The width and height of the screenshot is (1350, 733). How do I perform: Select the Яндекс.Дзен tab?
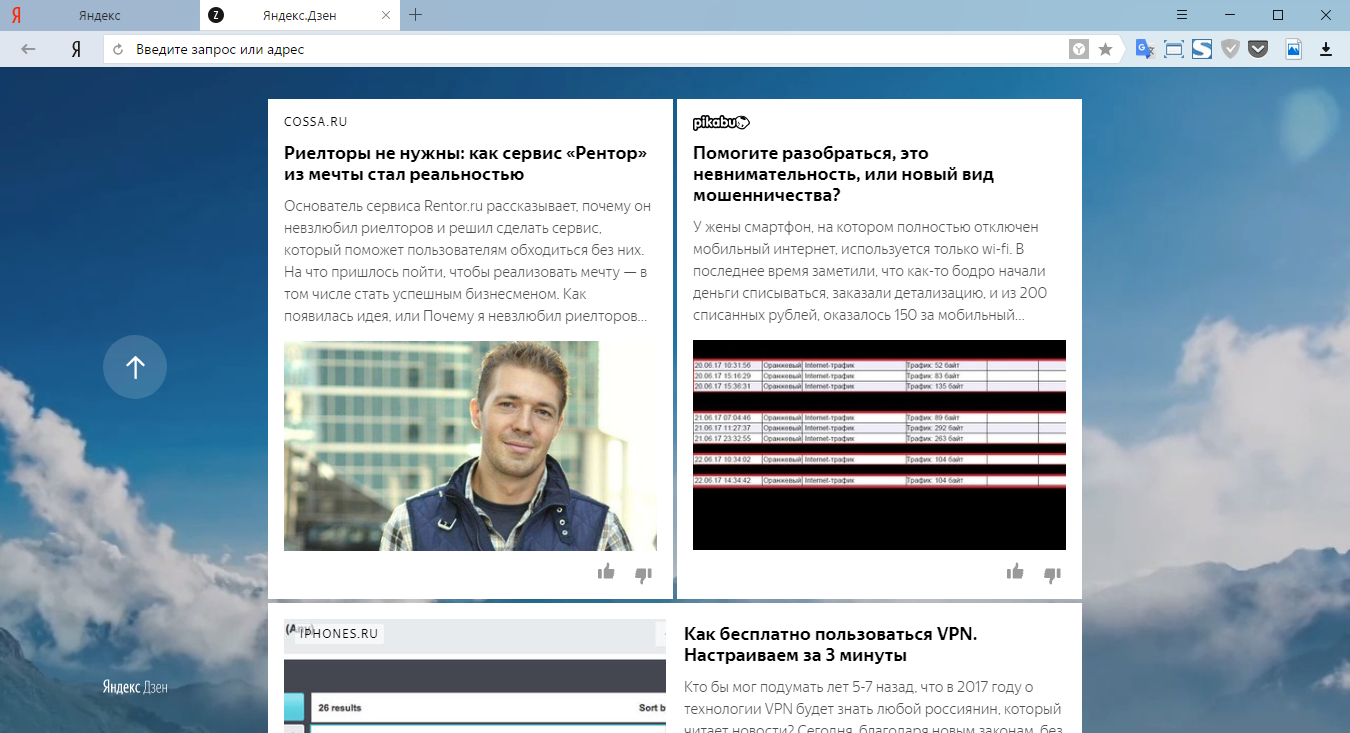click(299, 15)
